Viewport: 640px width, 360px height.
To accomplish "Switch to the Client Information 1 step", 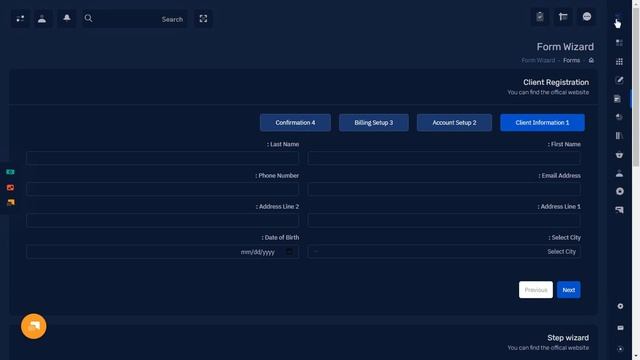I will pos(542,122).
